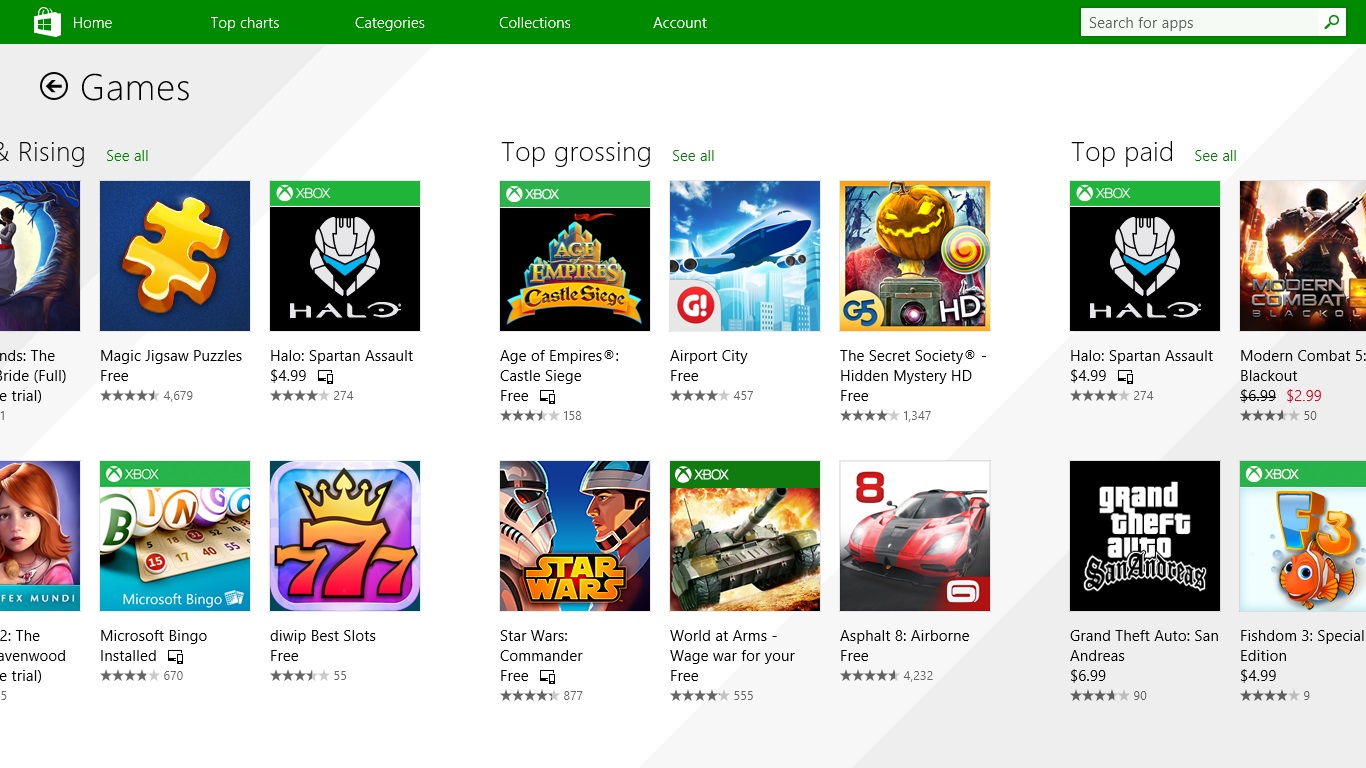Click See all next to Top paid
The height and width of the screenshot is (768, 1366).
pyautogui.click(x=1215, y=156)
